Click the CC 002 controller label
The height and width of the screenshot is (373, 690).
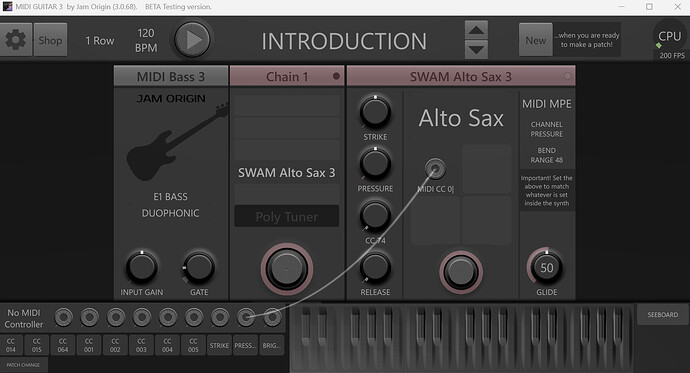tap(115, 345)
